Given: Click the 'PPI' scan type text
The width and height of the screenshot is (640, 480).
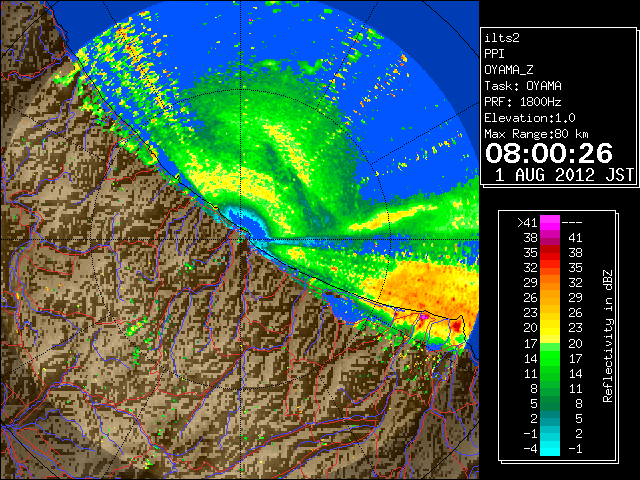Looking at the screenshot, I should 494,54.
